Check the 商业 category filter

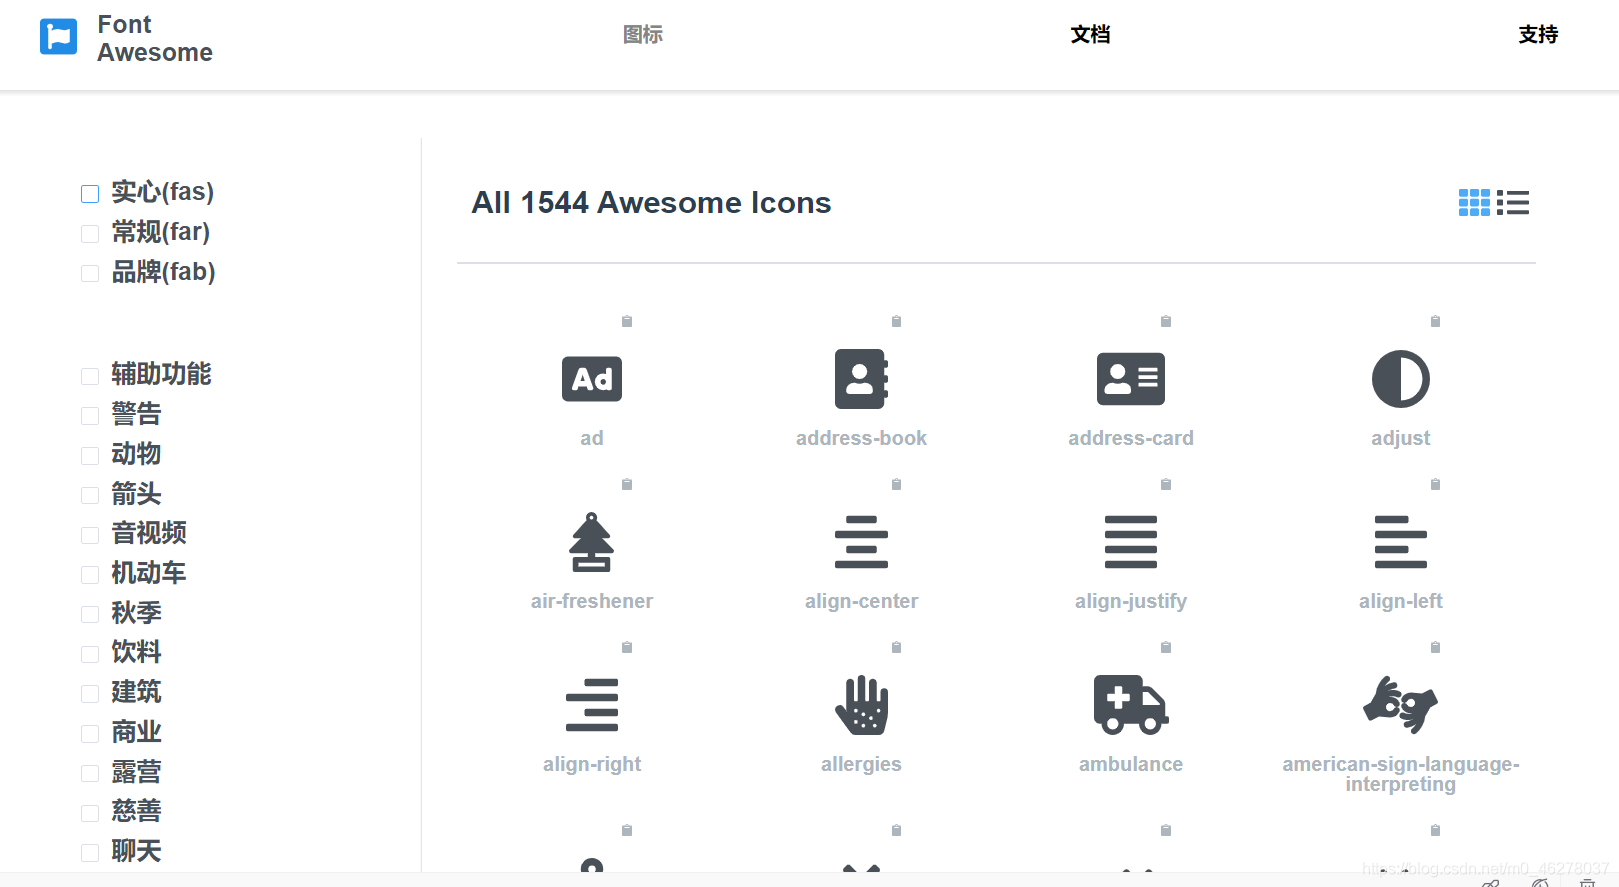click(90, 734)
